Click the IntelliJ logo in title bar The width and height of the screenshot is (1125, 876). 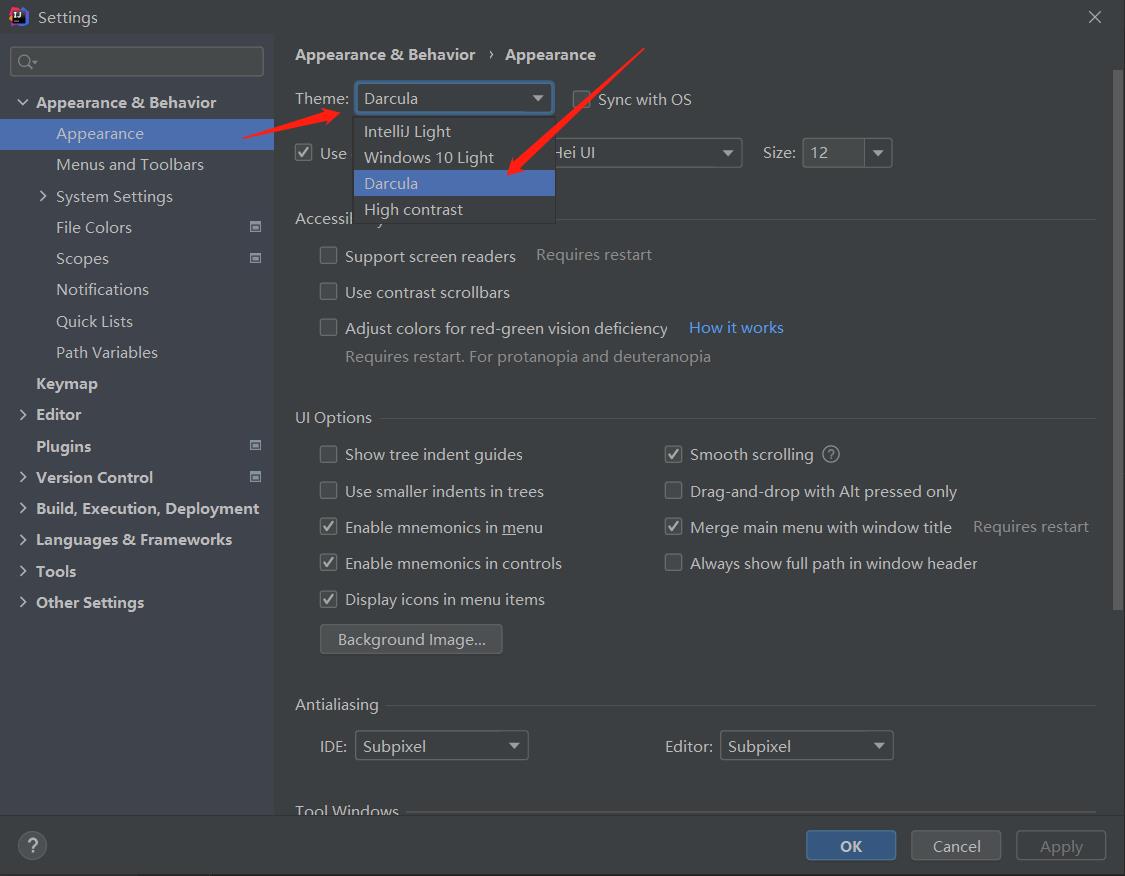click(x=18, y=17)
